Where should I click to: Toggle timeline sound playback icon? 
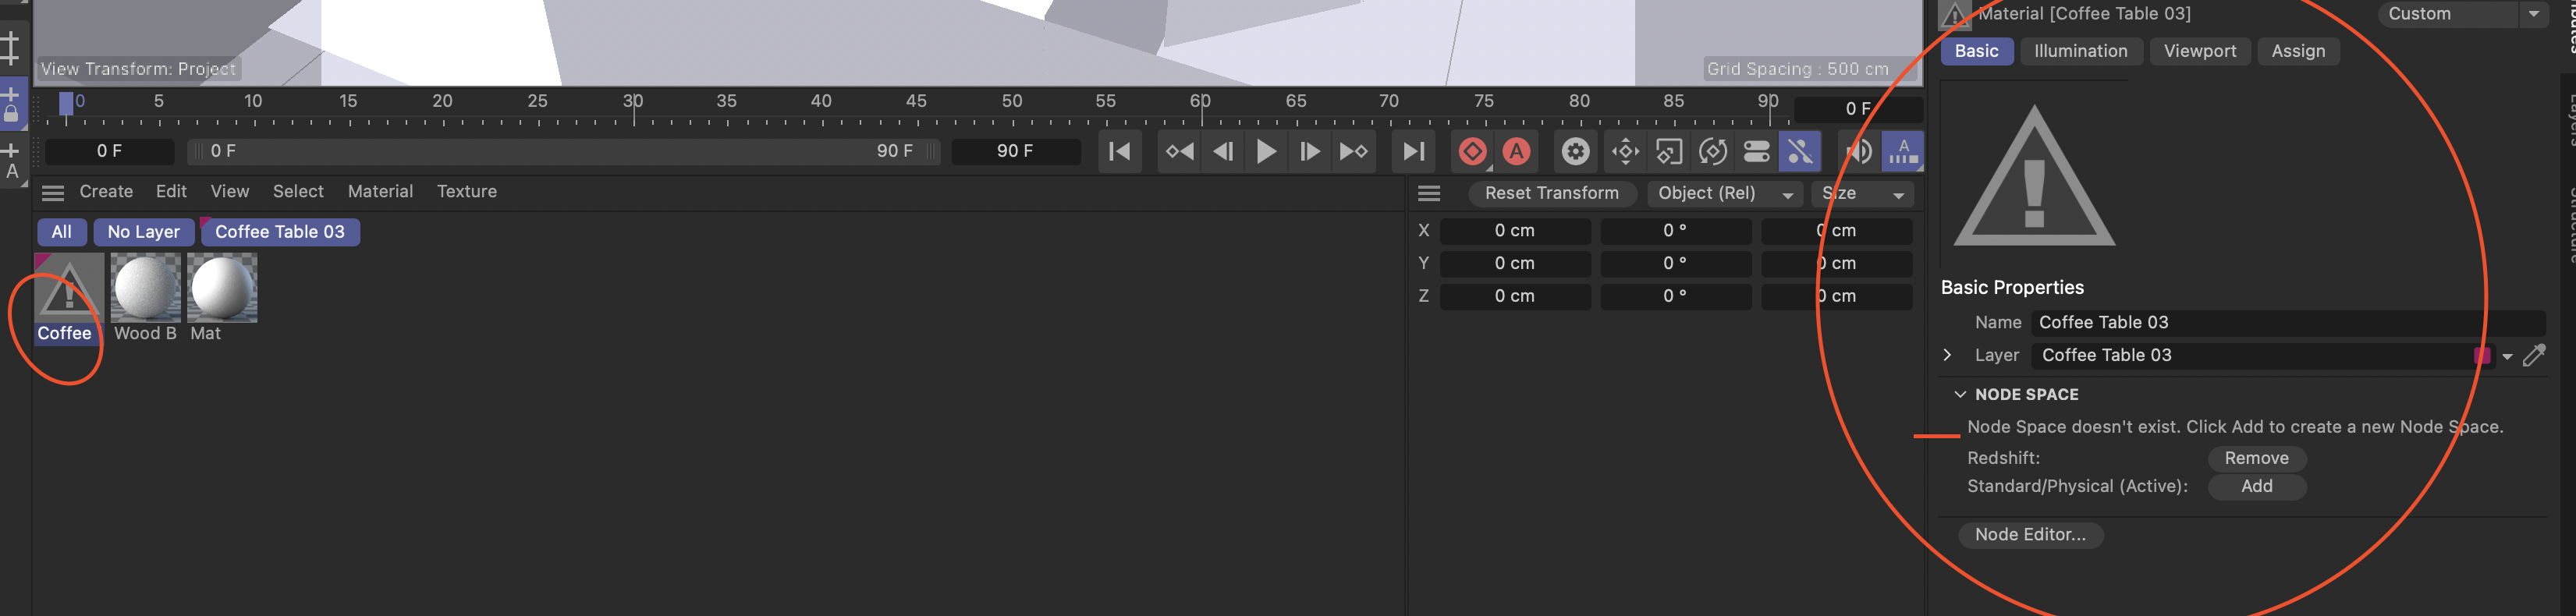tap(1858, 152)
